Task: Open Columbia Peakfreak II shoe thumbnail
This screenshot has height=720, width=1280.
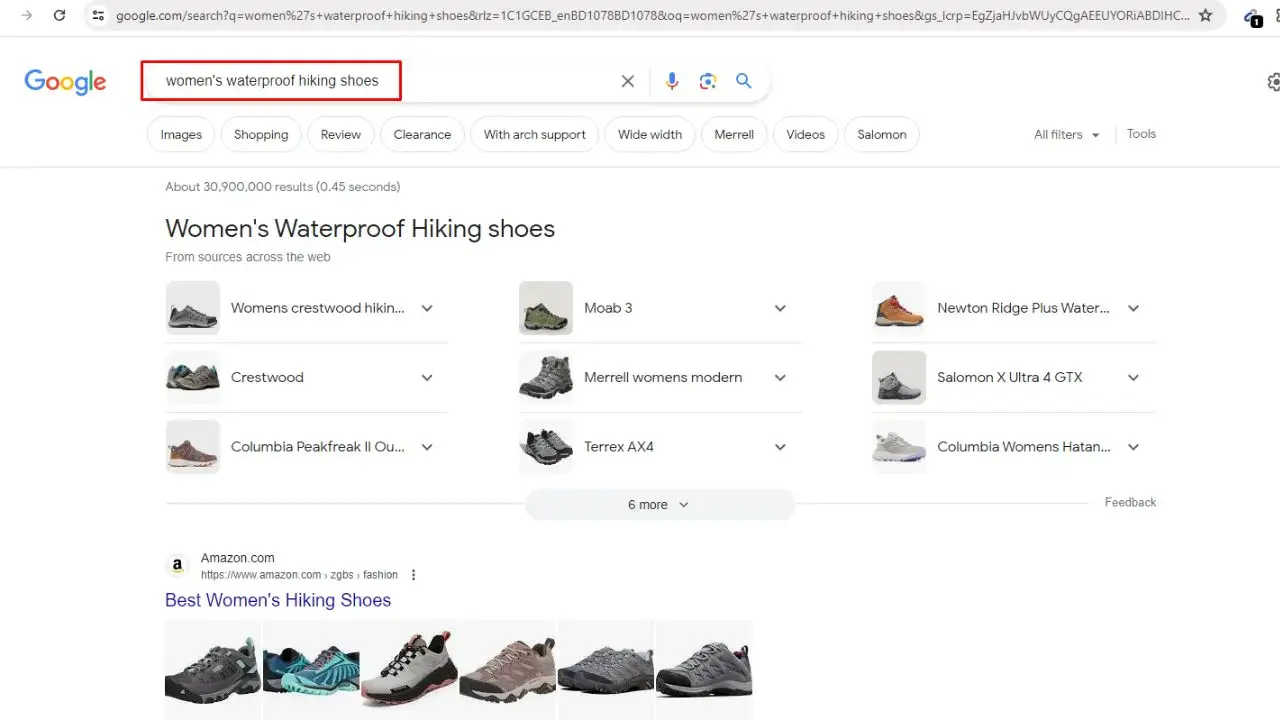Action: (193, 447)
